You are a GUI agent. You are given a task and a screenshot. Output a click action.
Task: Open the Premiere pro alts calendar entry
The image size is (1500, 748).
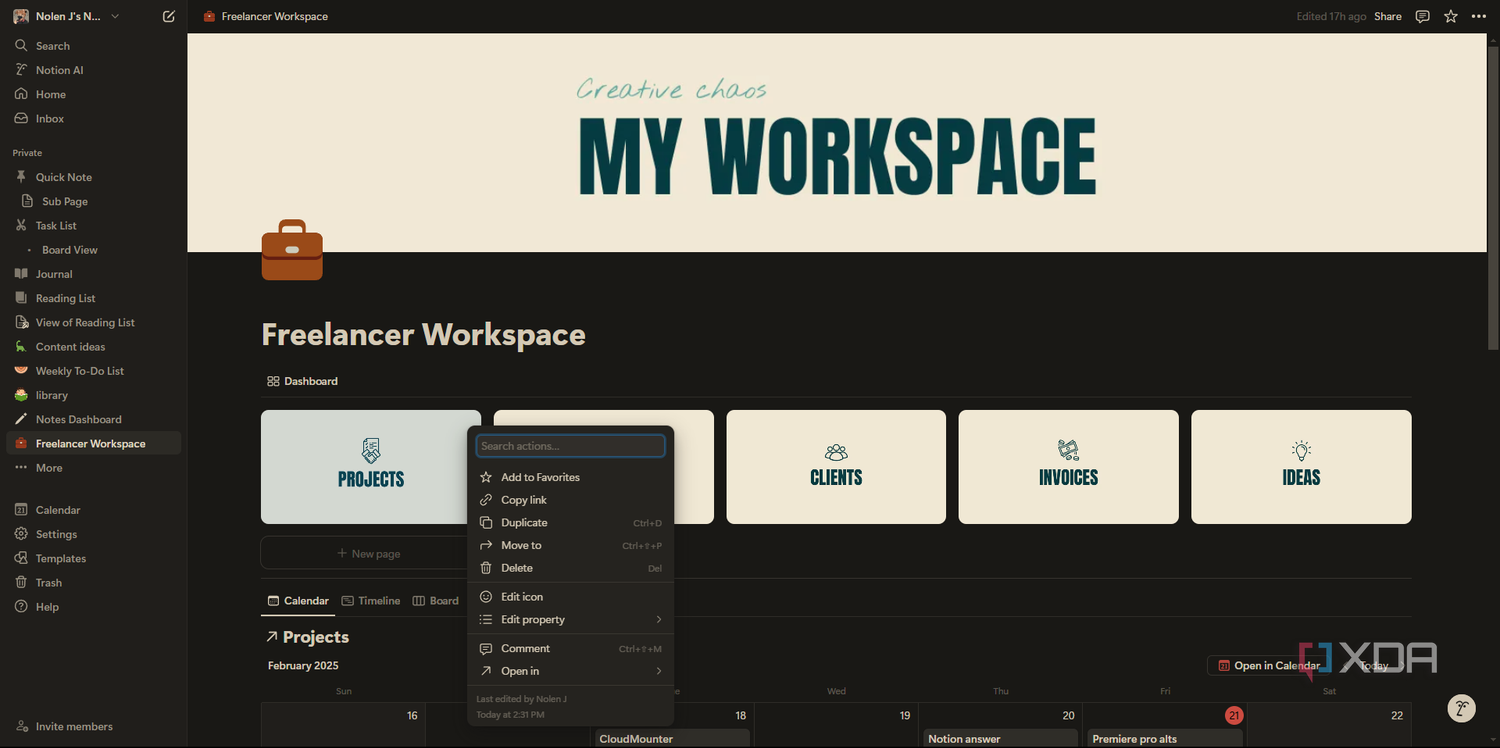[1164, 739]
